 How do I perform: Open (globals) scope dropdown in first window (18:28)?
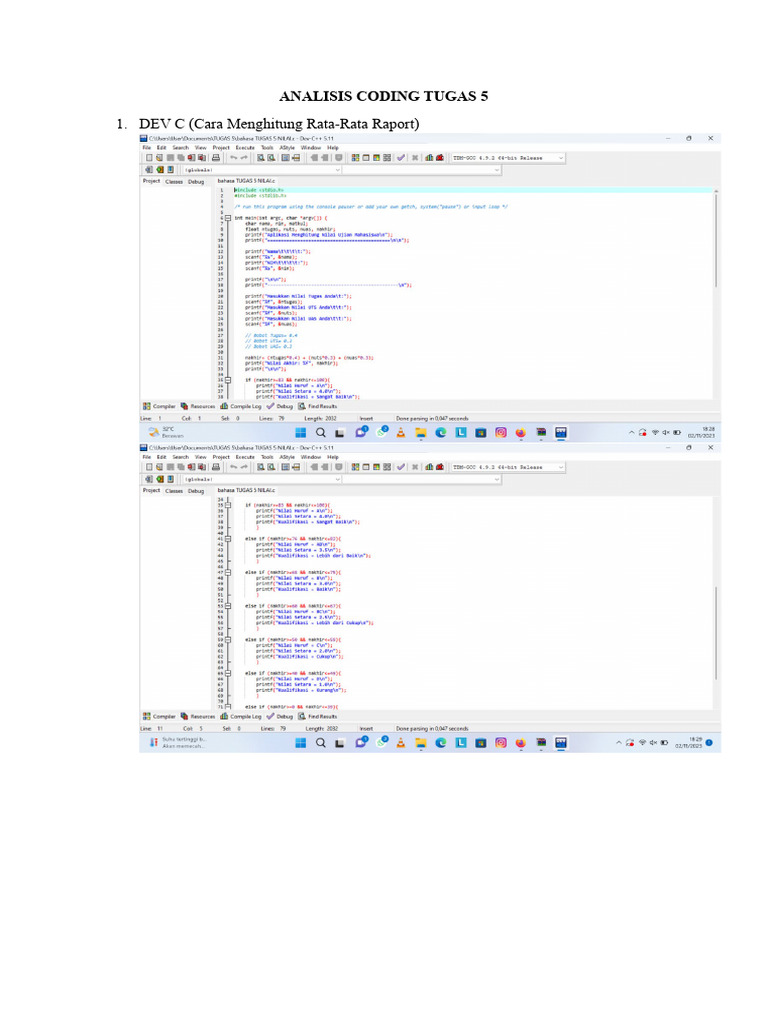click(x=262, y=170)
